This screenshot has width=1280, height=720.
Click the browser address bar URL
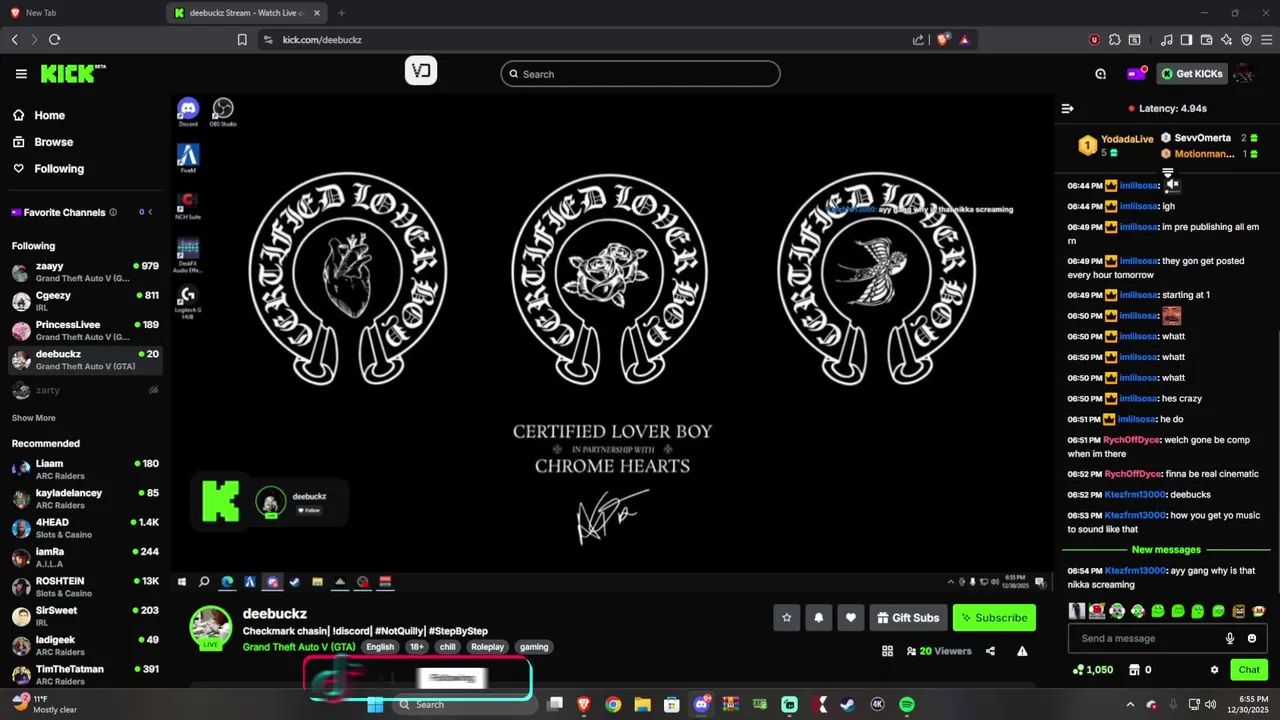(x=322, y=40)
